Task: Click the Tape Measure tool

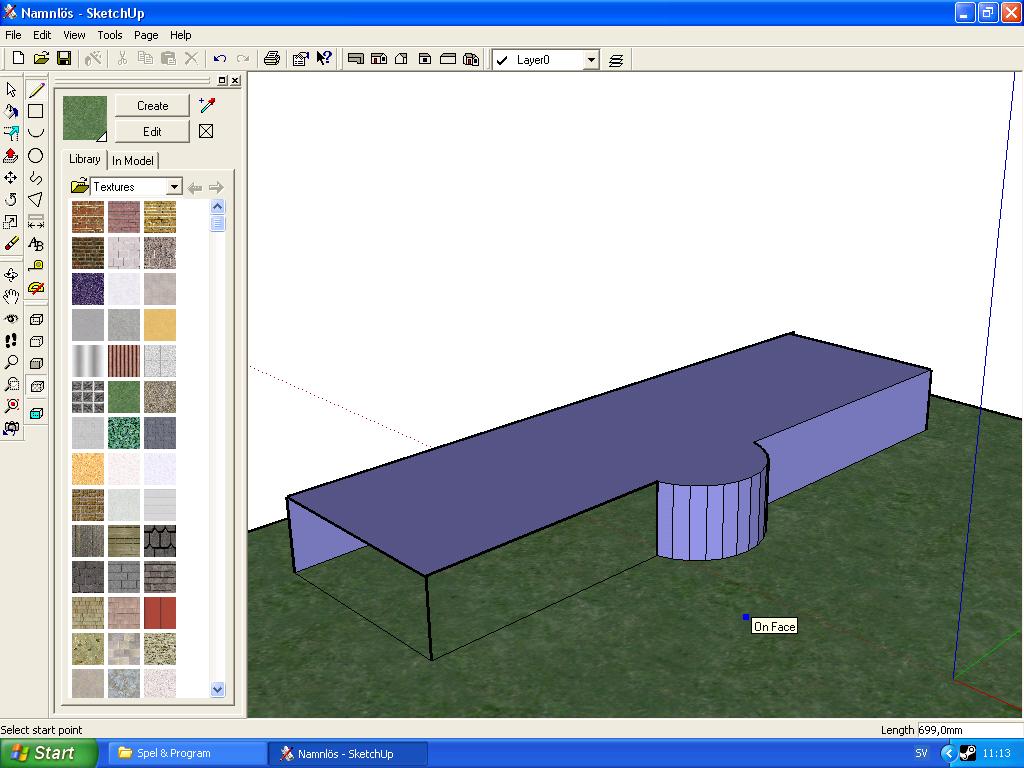Action: [36, 266]
